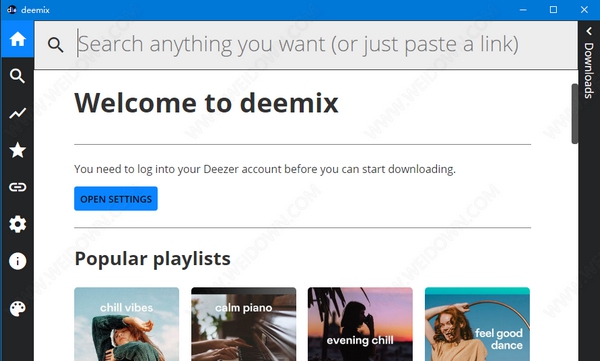Open the About info icon
This screenshot has height=361, width=600.
coord(18,261)
